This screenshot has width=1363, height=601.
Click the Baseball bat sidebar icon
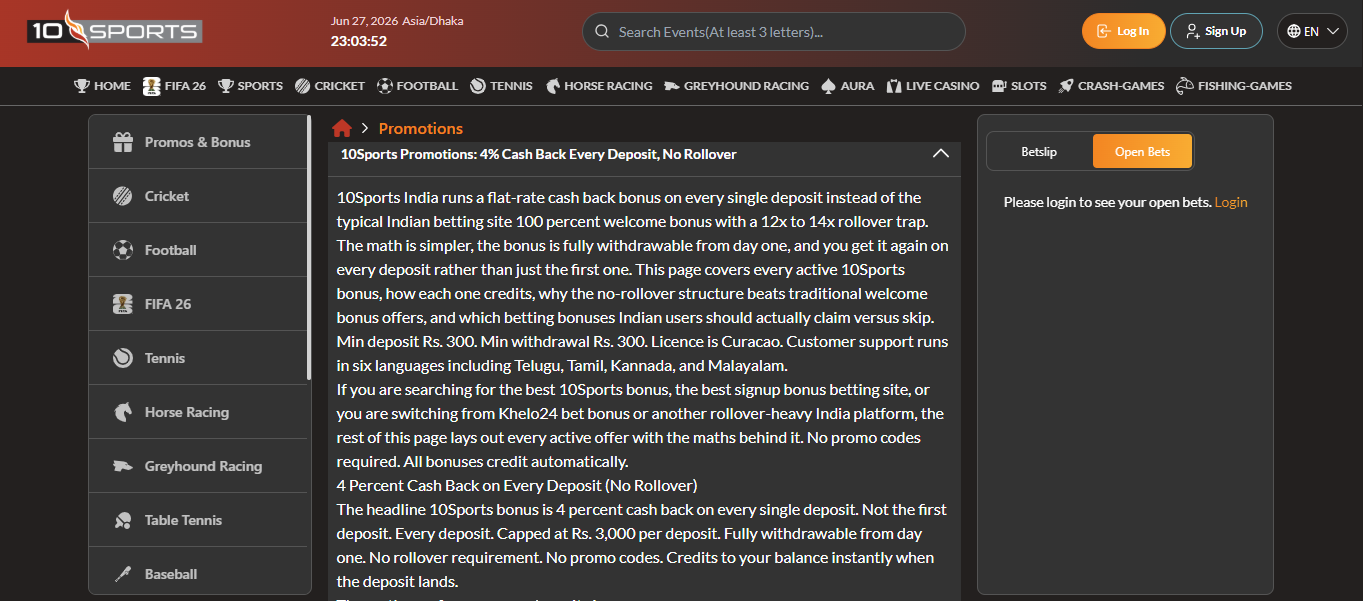123,574
